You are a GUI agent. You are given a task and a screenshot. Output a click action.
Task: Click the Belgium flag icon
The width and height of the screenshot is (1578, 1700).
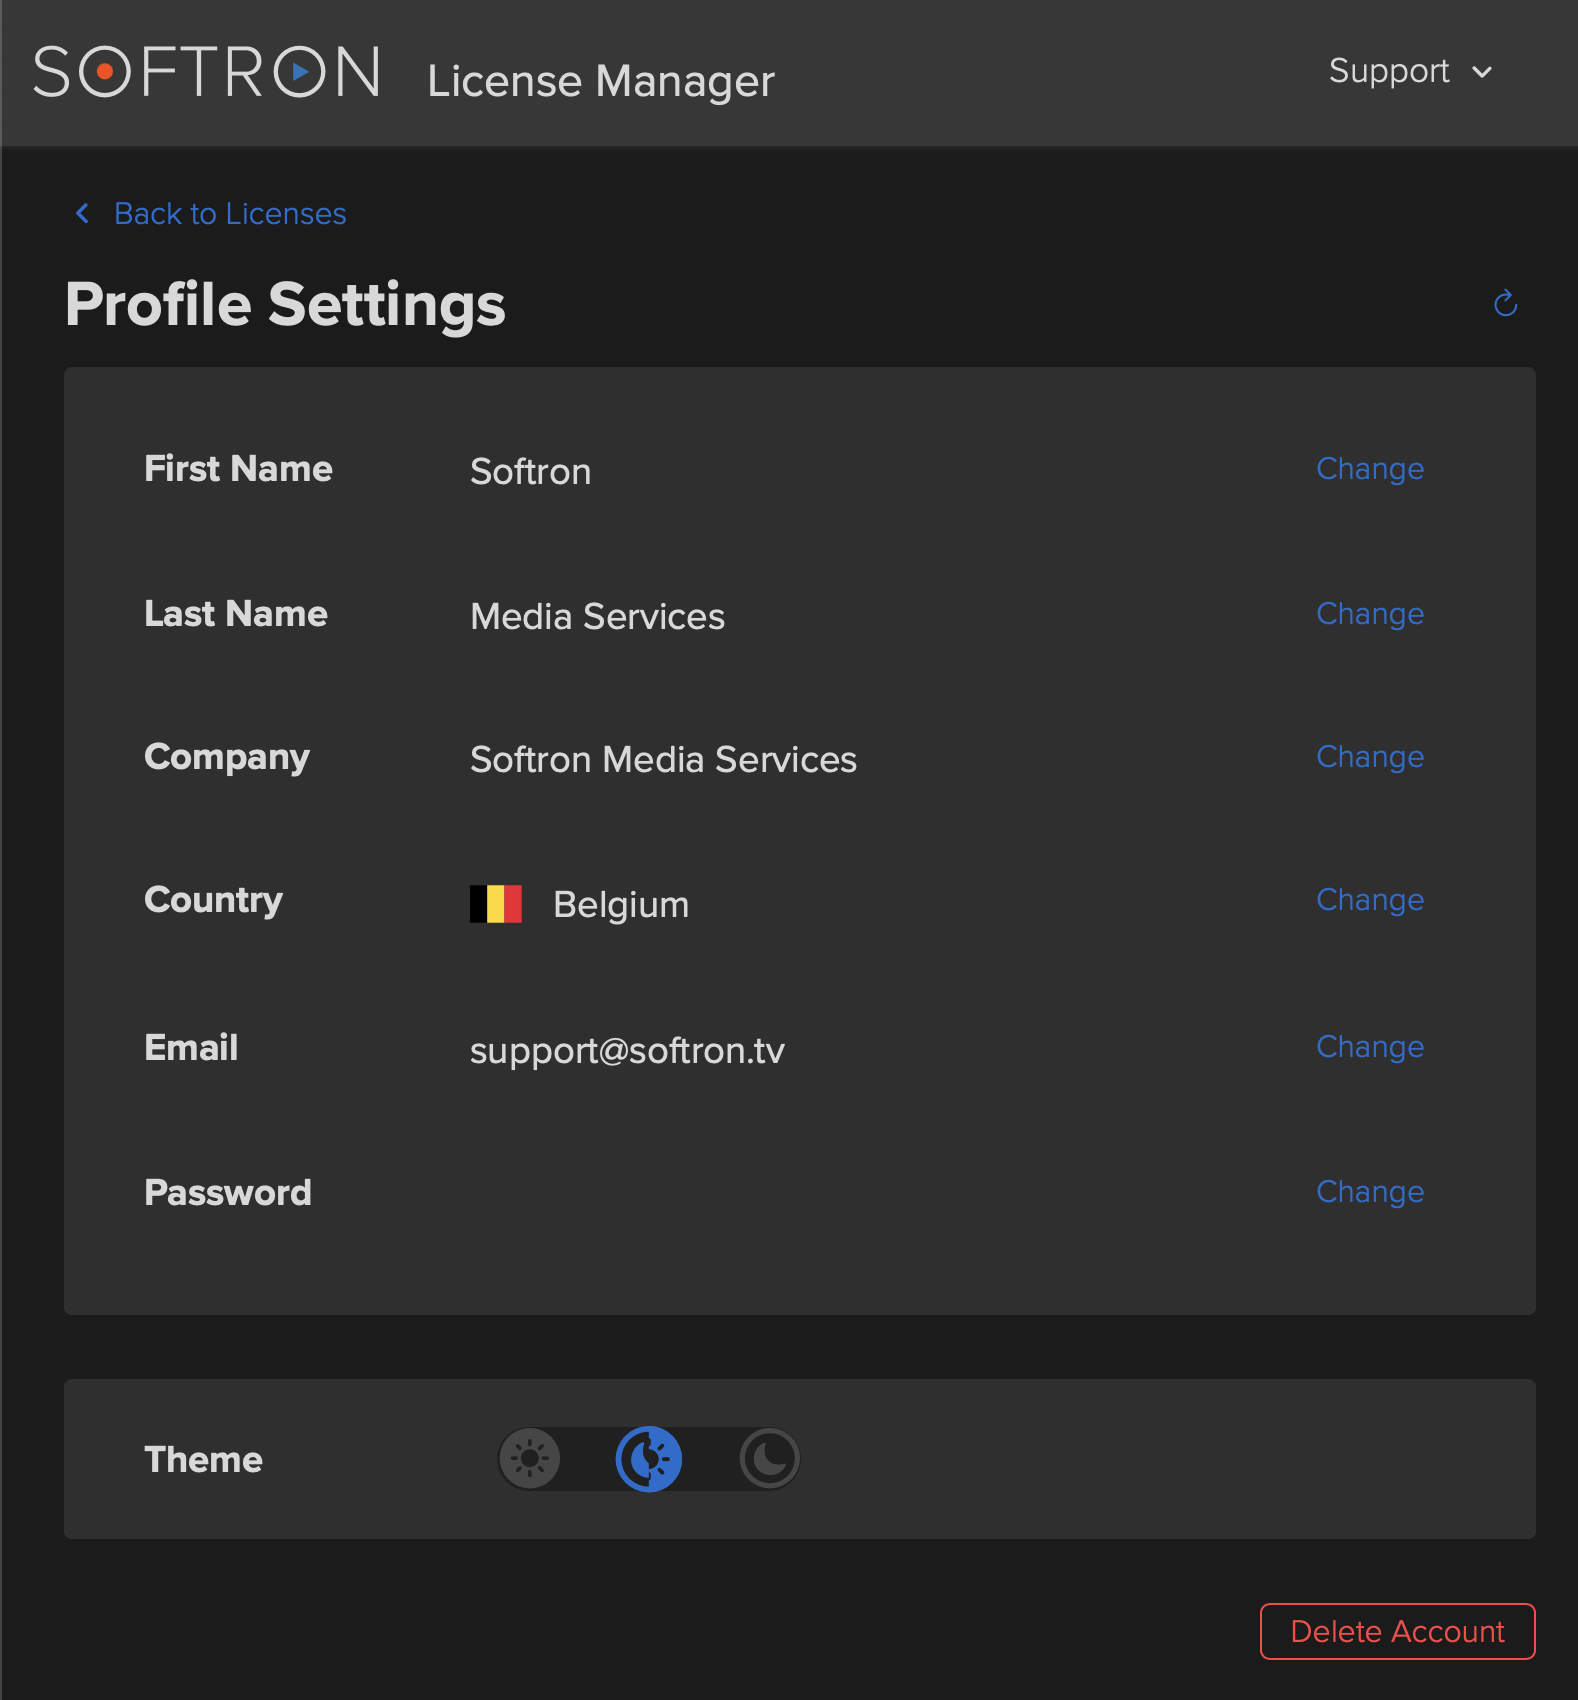tap(496, 904)
